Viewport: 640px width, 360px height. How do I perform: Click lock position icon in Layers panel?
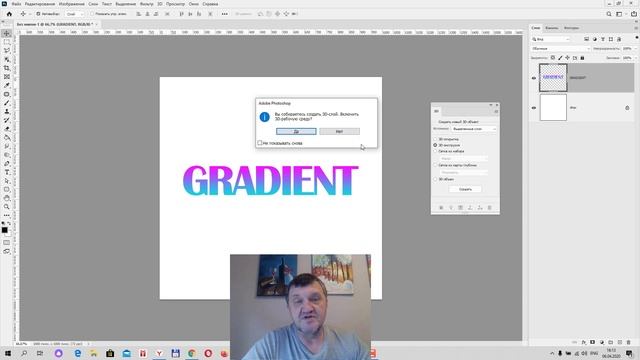pos(567,58)
